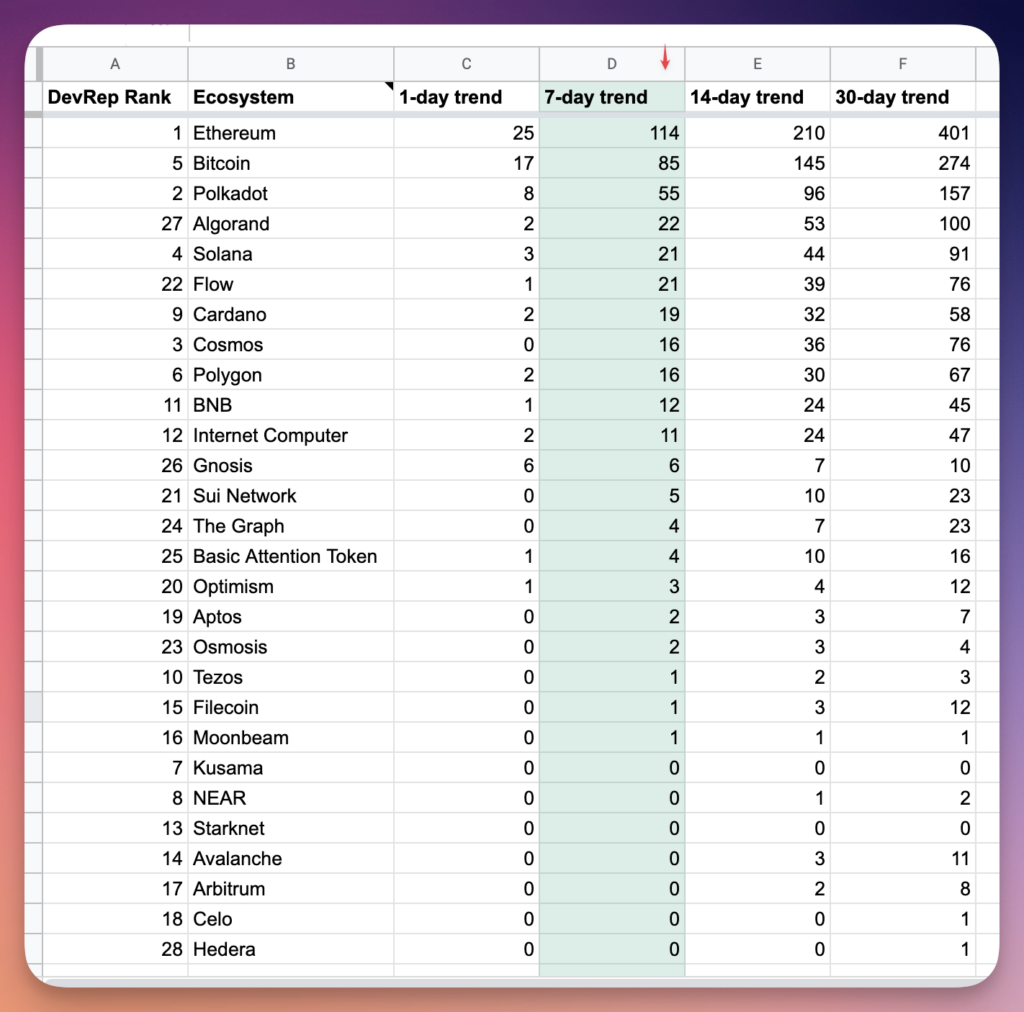The image size is (1024, 1012).
Task: Select Internet Computer's 30-day trend value 47
Action: [x=903, y=435]
